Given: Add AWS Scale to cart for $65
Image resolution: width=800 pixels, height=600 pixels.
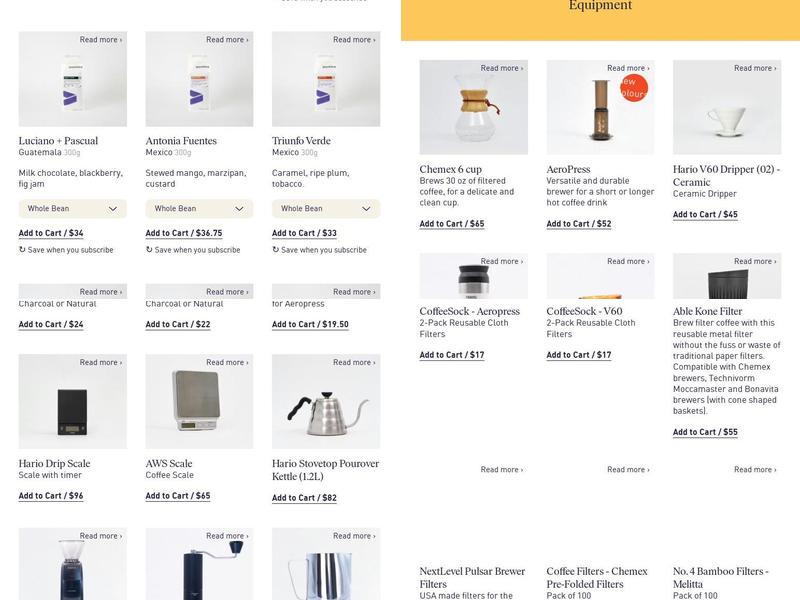Looking at the screenshot, I should [178, 495].
